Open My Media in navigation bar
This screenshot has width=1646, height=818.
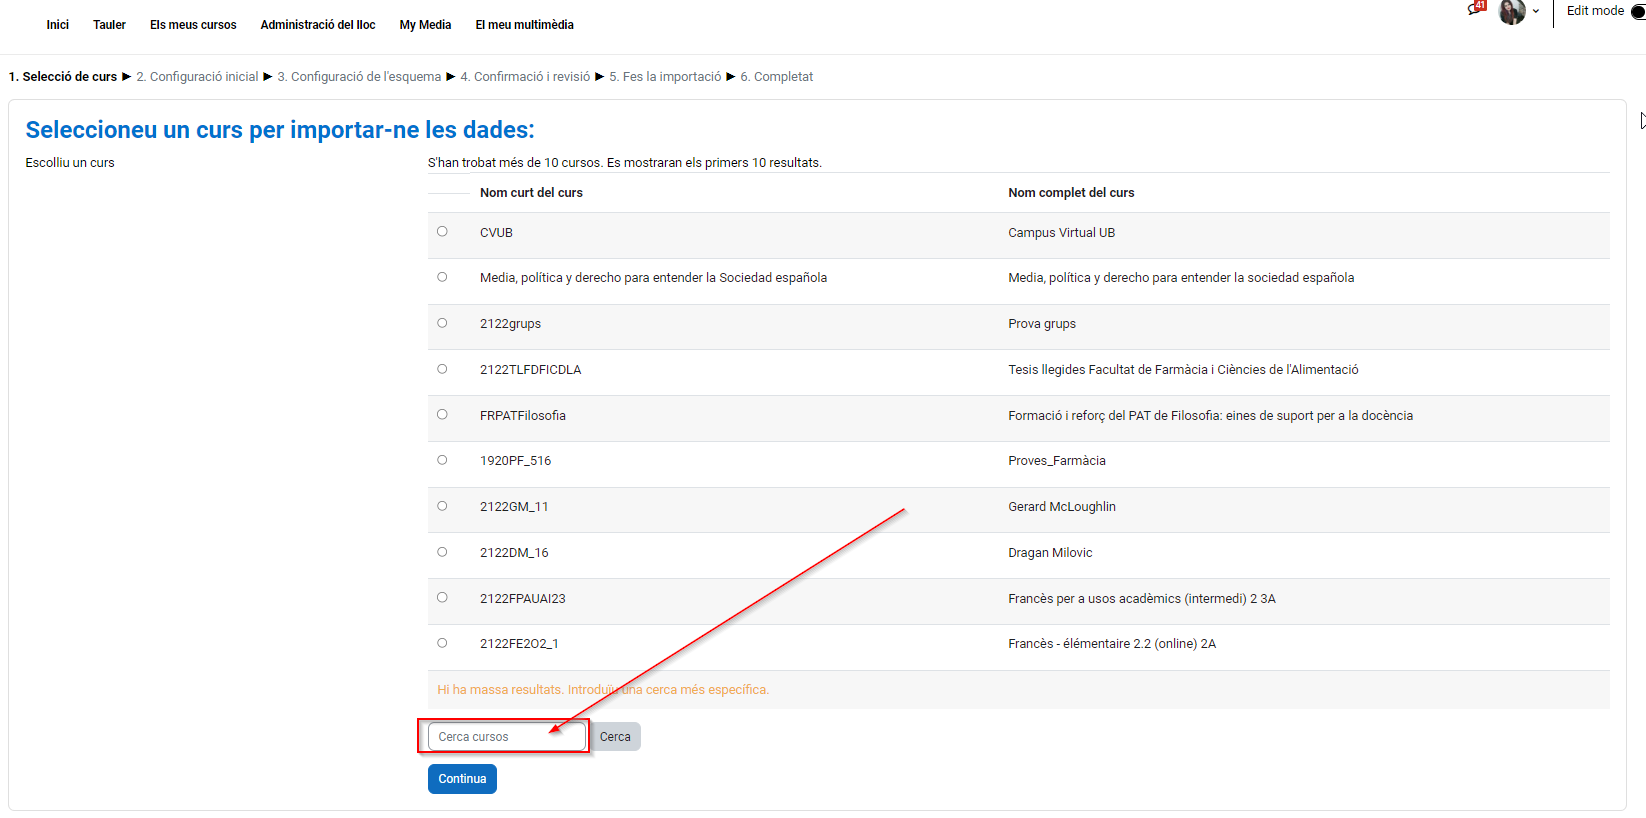[x=425, y=25]
